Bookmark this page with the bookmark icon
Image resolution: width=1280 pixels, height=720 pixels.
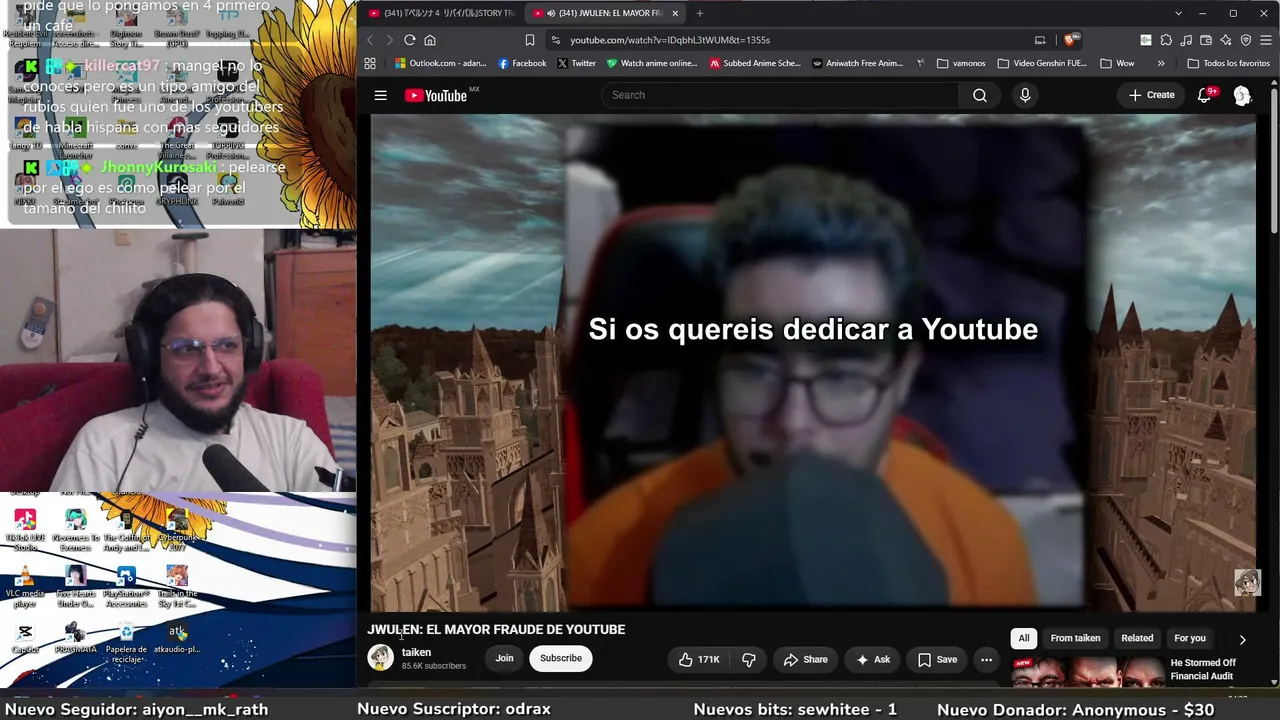point(530,40)
